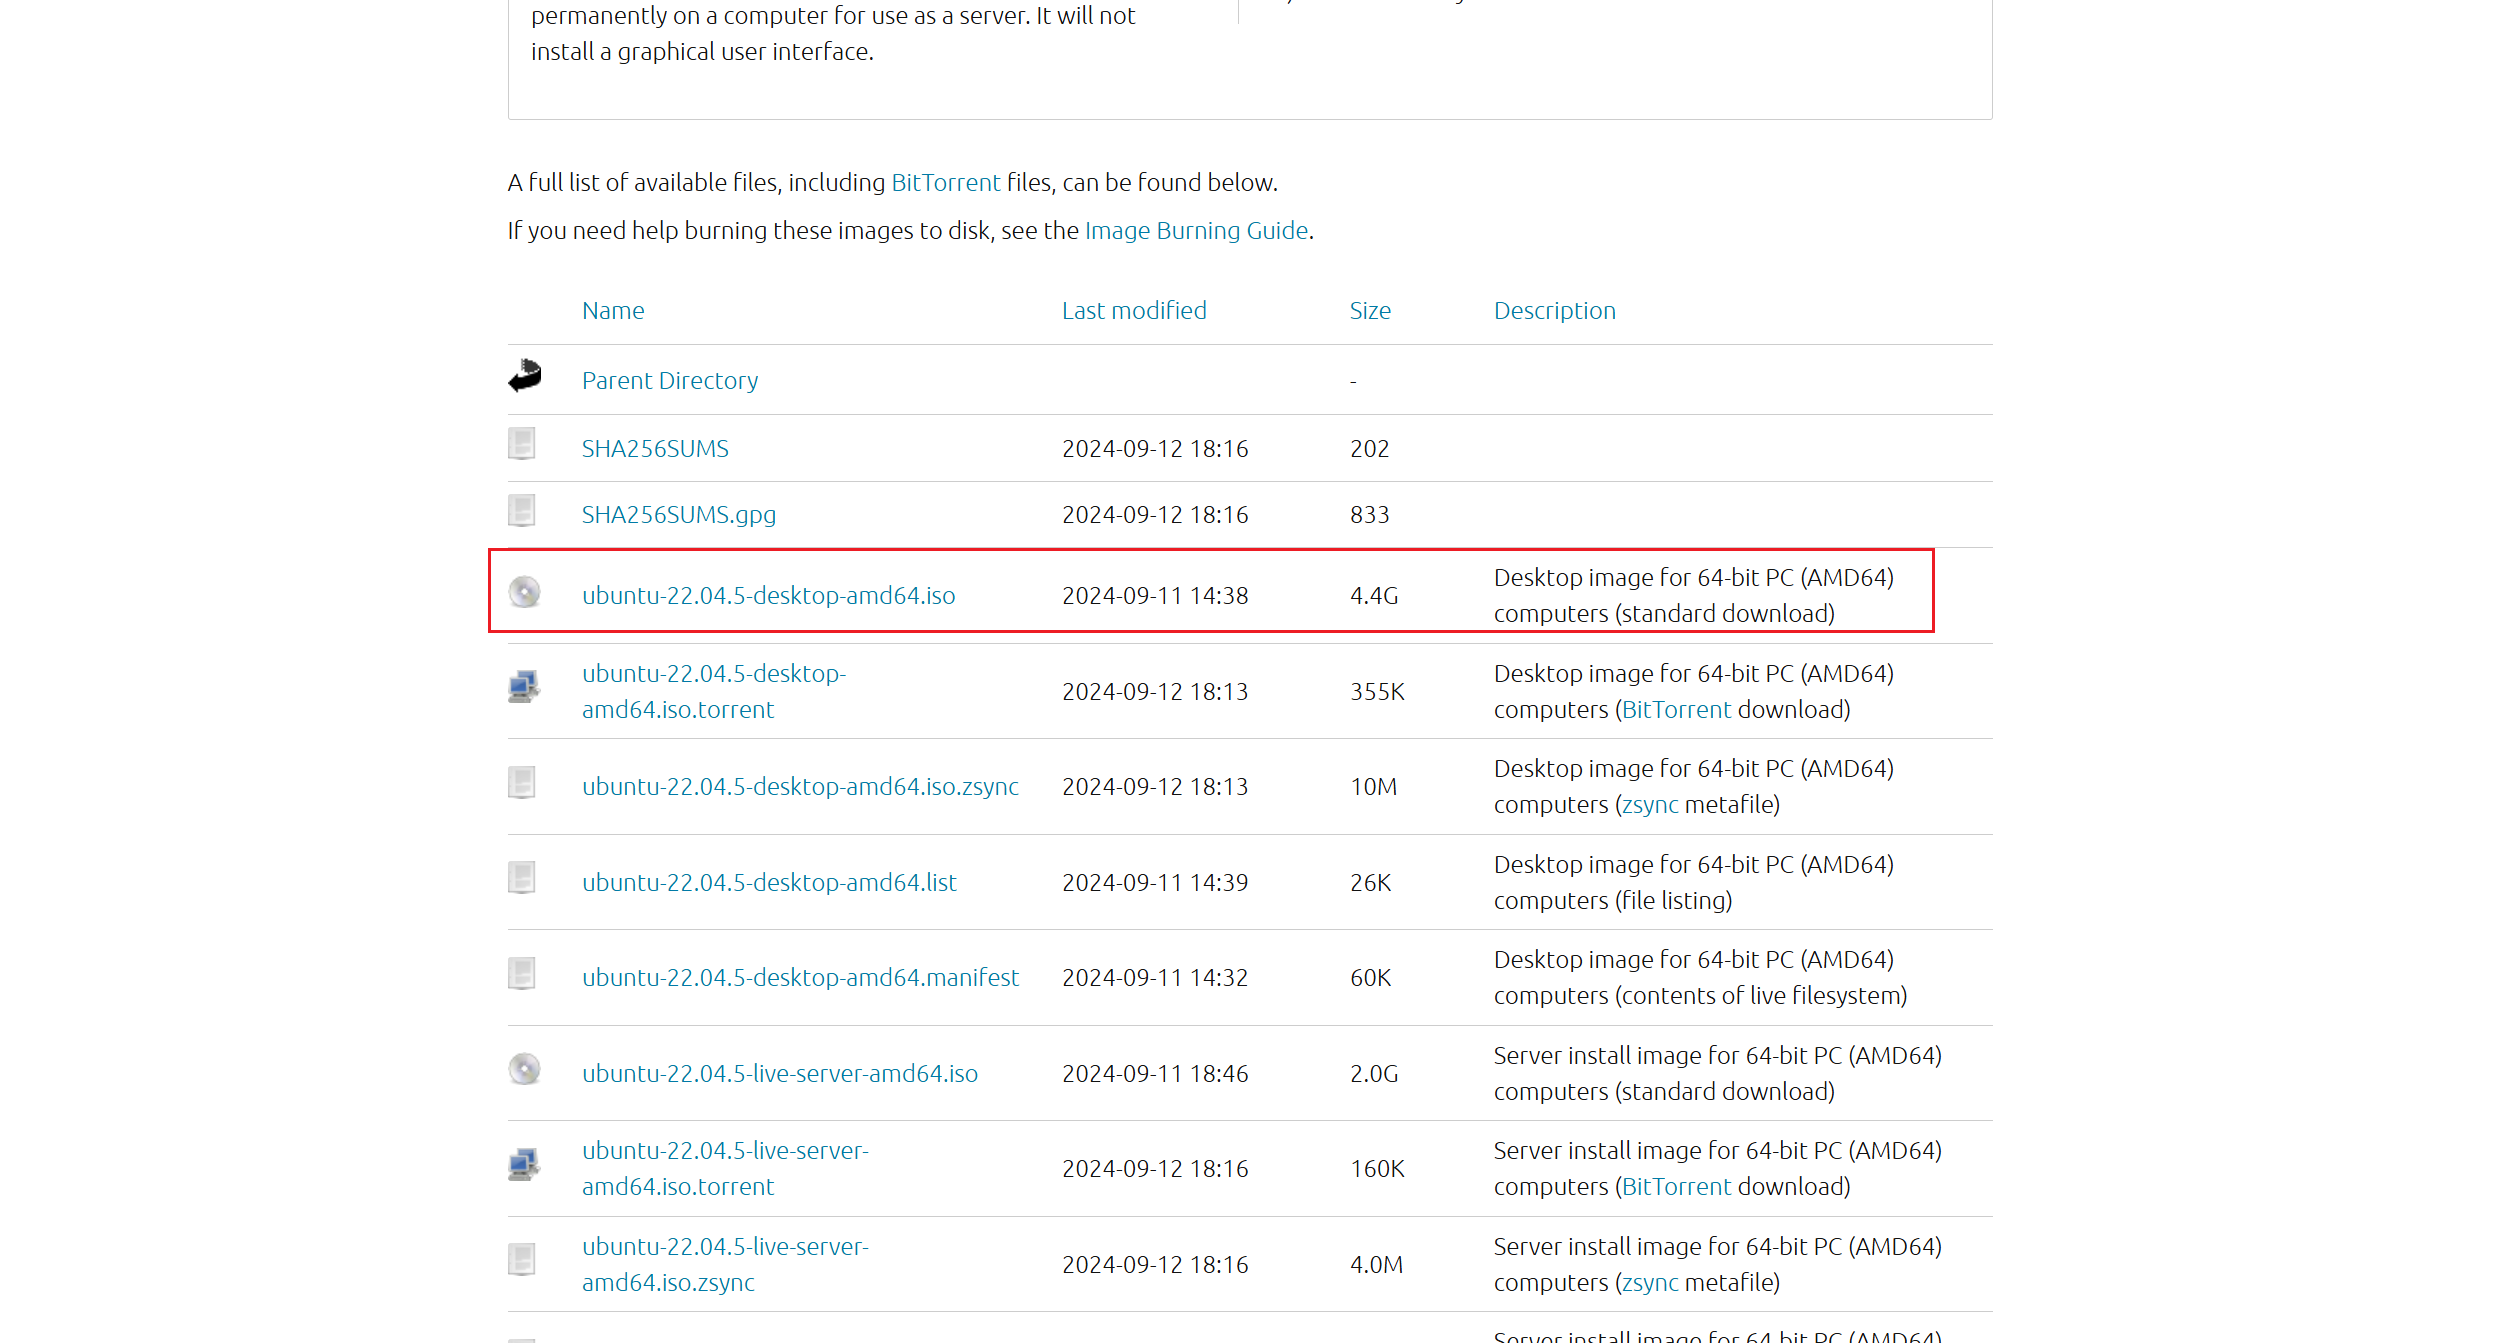This screenshot has height=1343, width=2512.
Task: Download live-server-amd64.iso.torrent file
Action: (x=726, y=1169)
